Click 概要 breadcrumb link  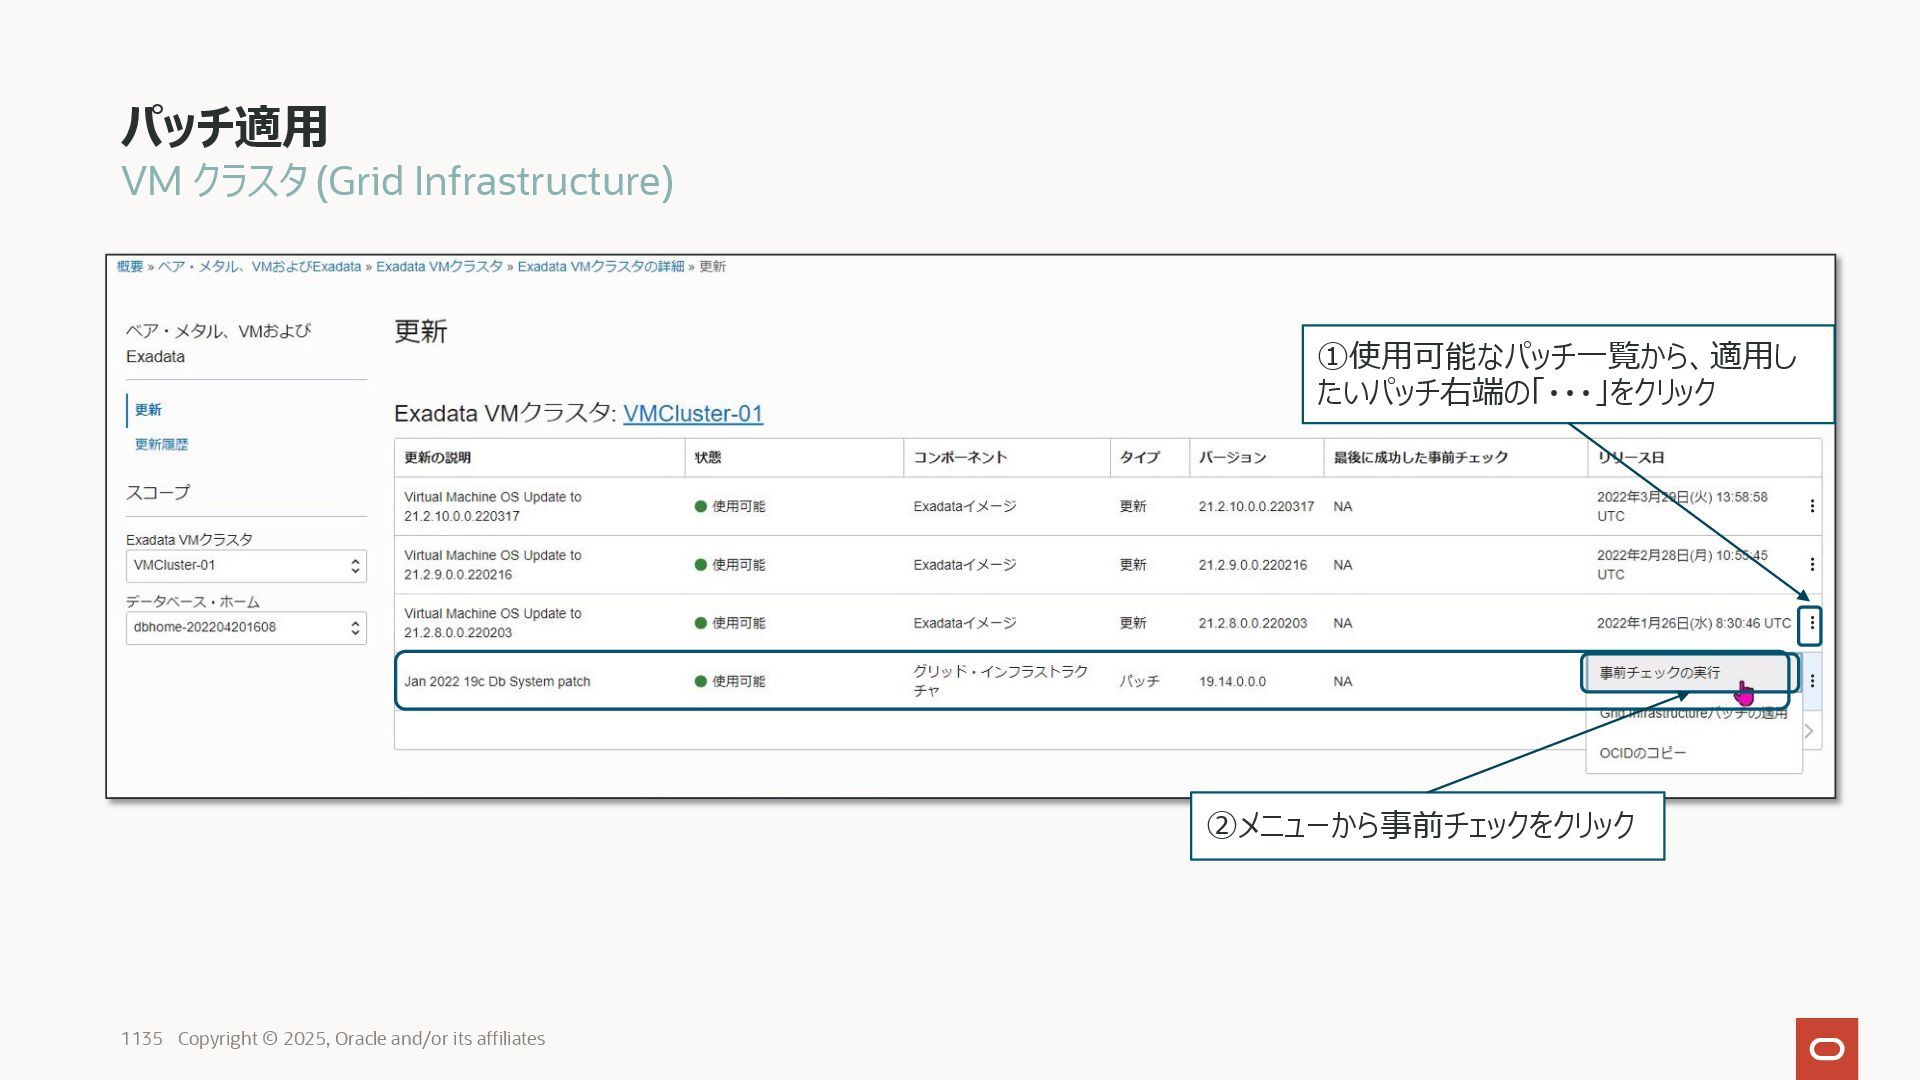(x=130, y=267)
